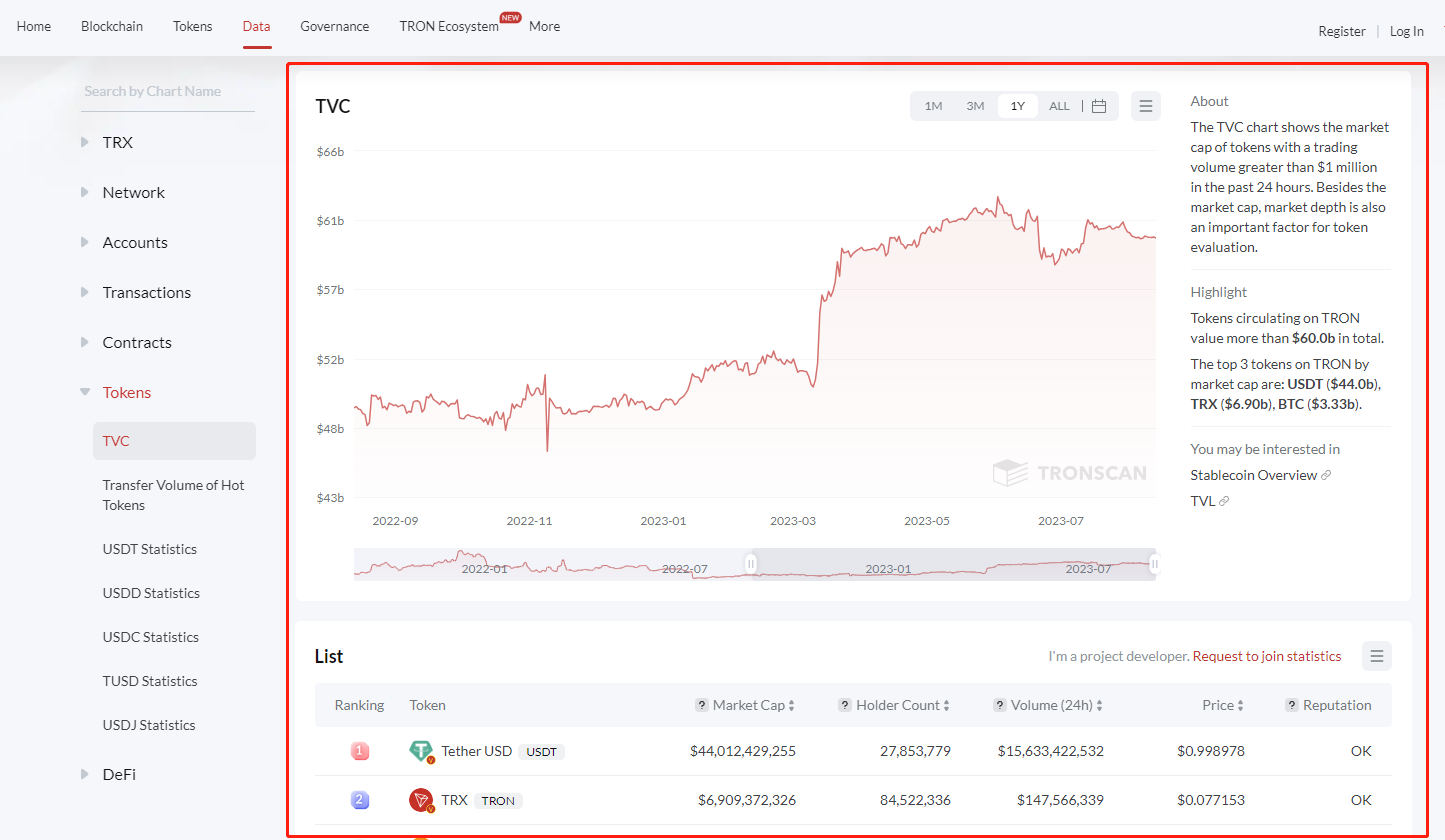
Task: Click the right handle of chart range slider
Action: pyautogui.click(x=1155, y=564)
